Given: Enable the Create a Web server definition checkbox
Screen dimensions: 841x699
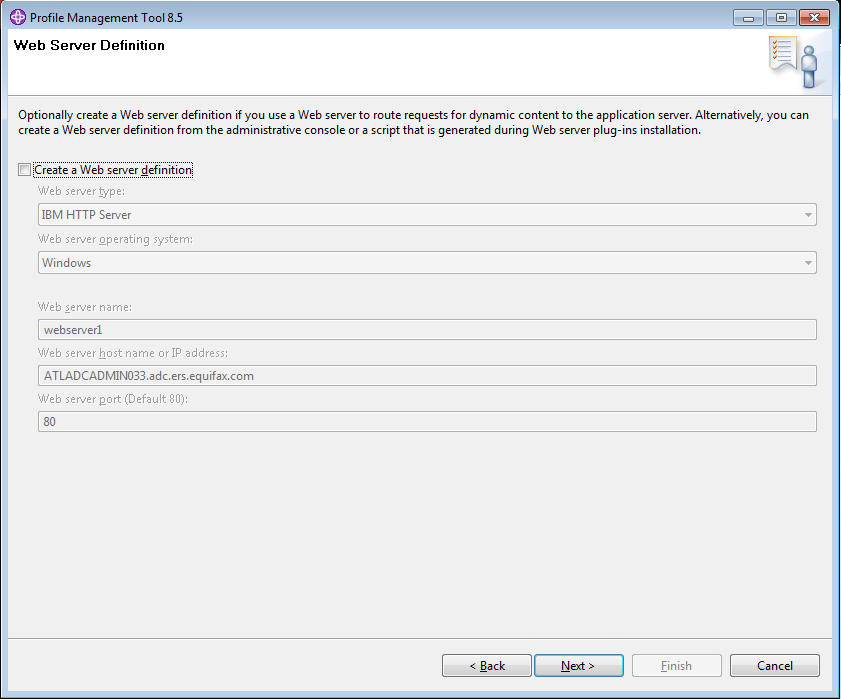Looking at the screenshot, I should coord(24,169).
